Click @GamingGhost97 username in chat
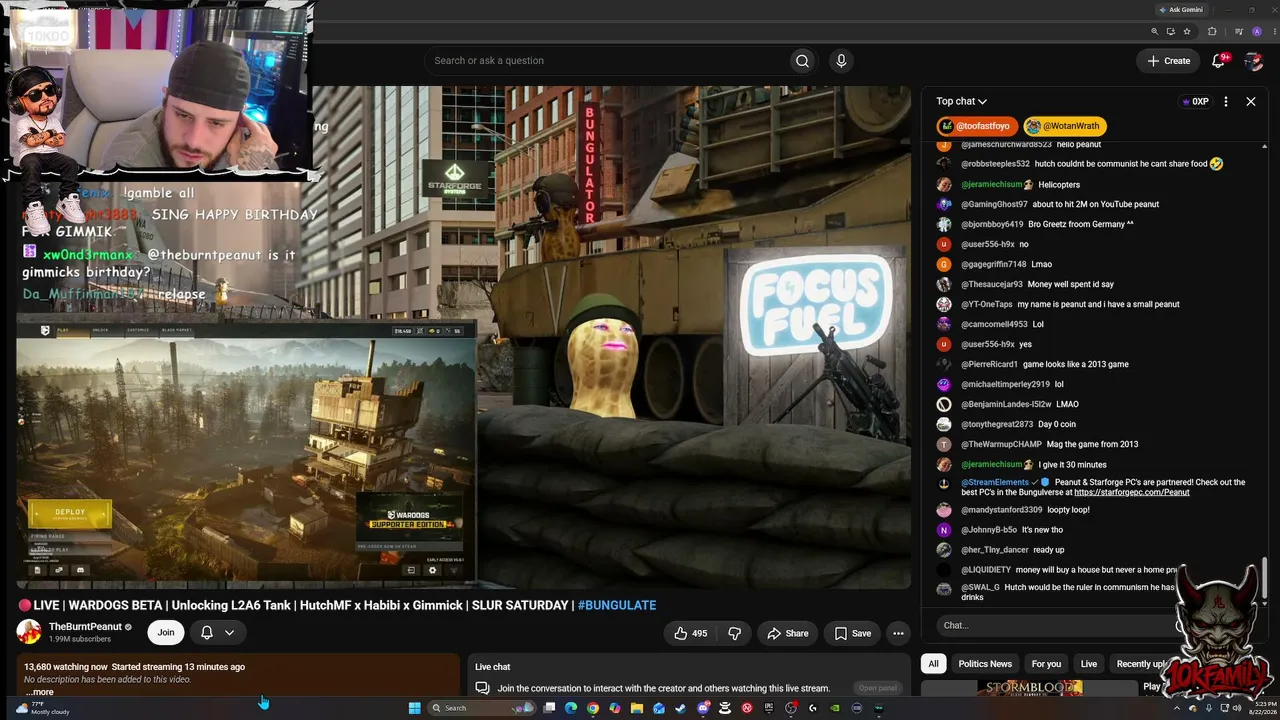 [994, 204]
